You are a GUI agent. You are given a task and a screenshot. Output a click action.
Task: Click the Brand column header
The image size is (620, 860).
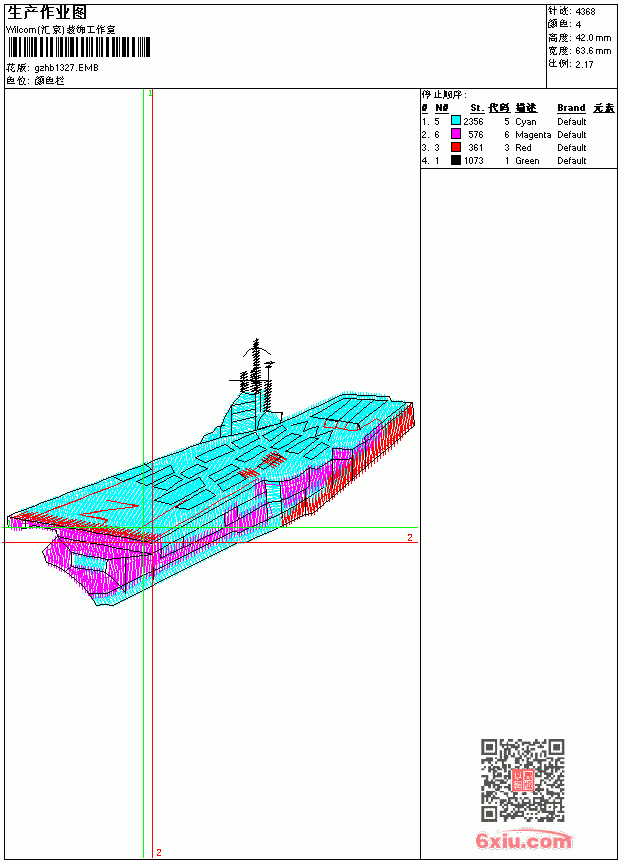pos(571,108)
